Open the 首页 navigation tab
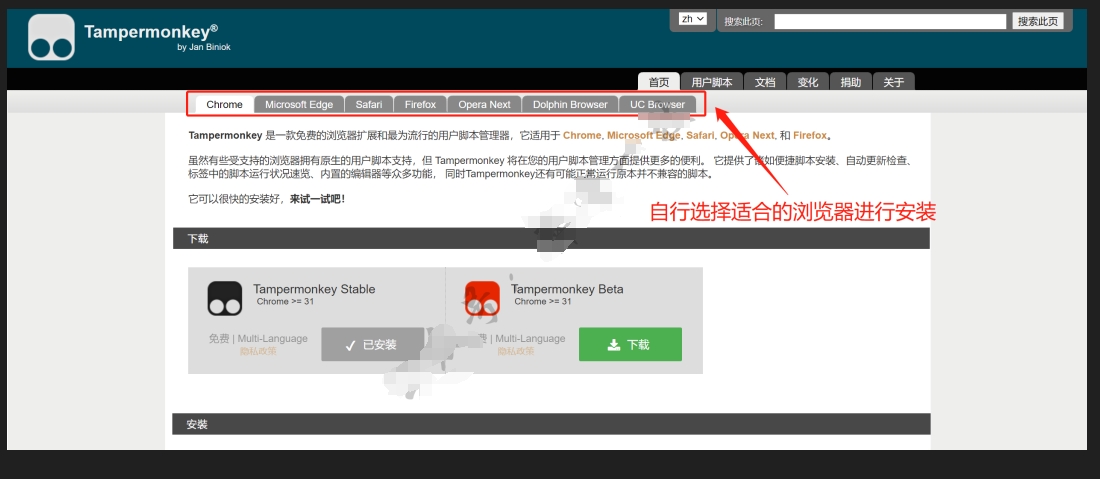Viewport: 1100px width, 479px height. [x=659, y=82]
